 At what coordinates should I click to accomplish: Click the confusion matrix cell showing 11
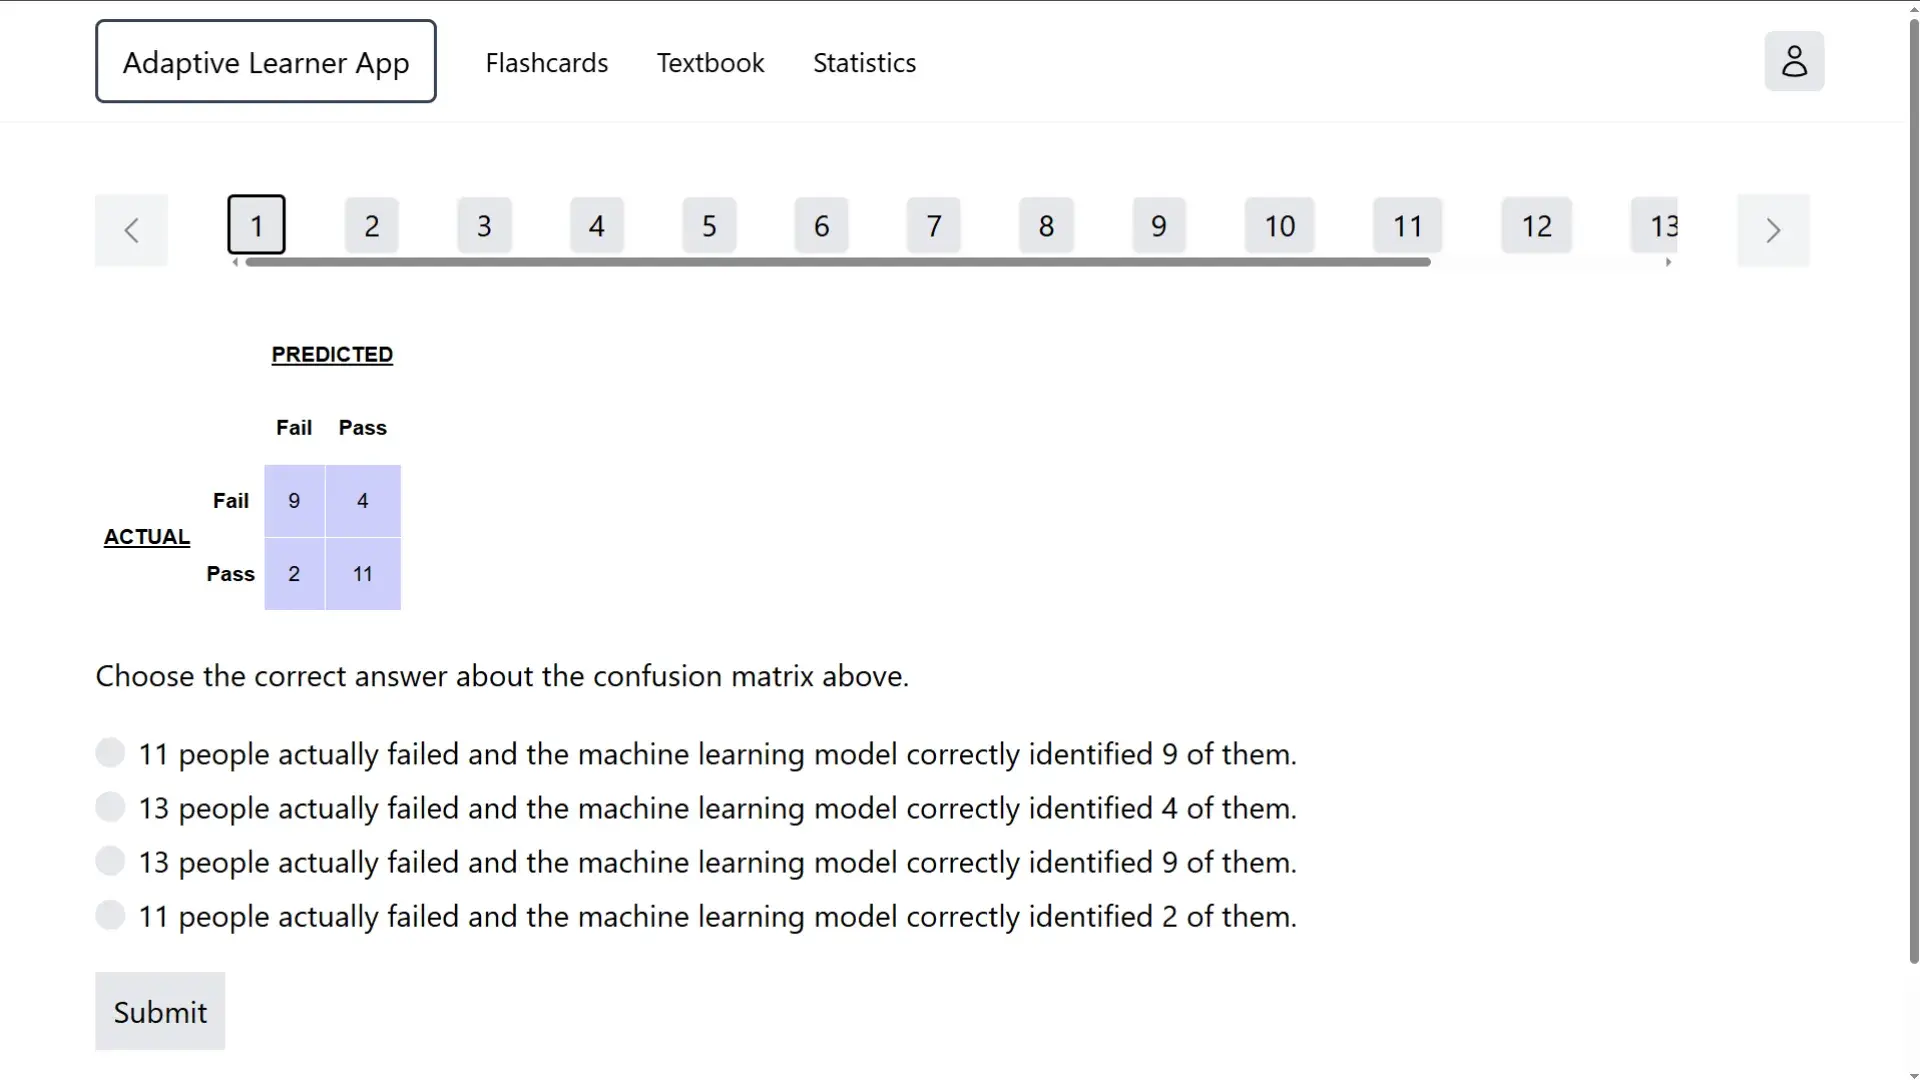(361, 573)
